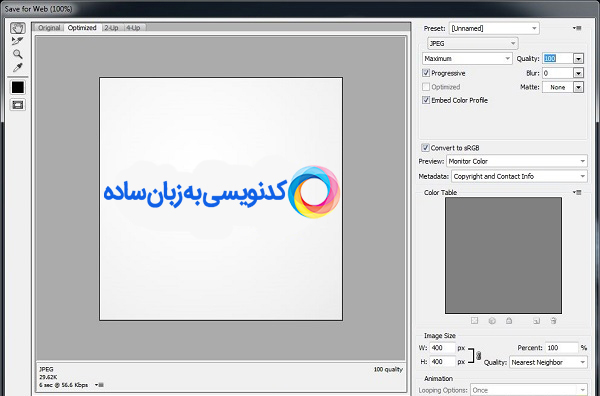600x396 pixels.
Task: Toggle Embed Color Profile checkbox
Action: [x=426, y=100]
